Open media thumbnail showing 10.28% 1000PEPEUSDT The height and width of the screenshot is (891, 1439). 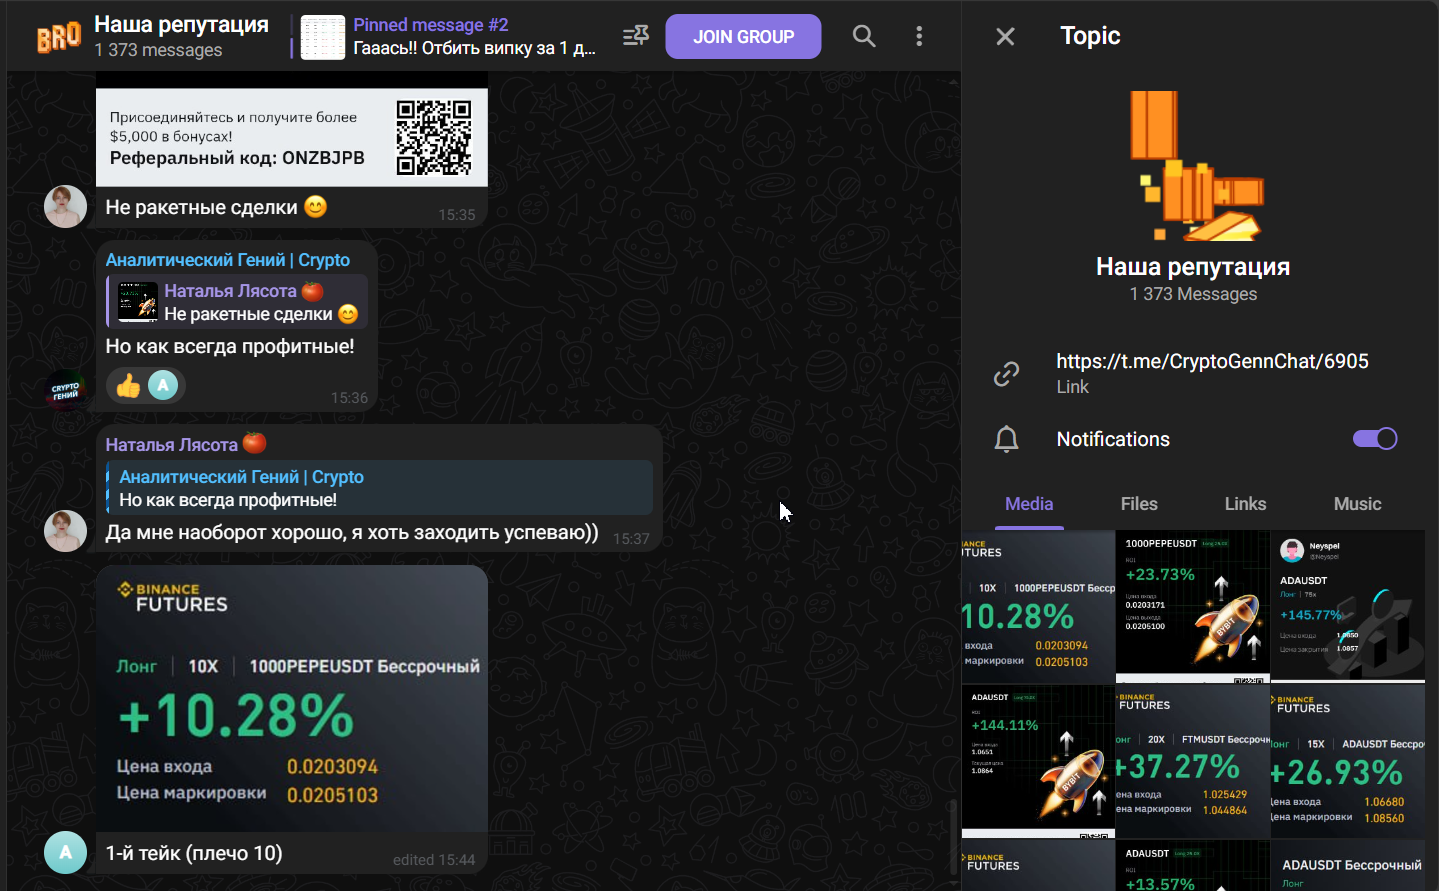pos(1038,607)
